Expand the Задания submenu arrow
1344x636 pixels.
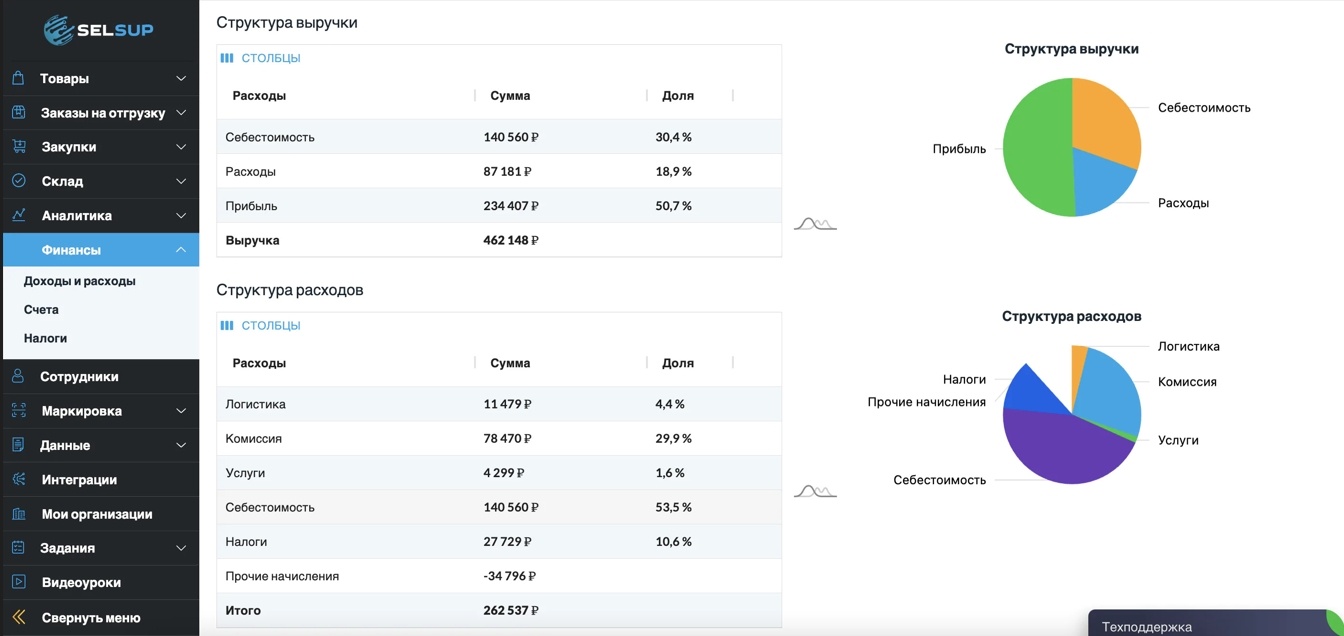coord(181,548)
